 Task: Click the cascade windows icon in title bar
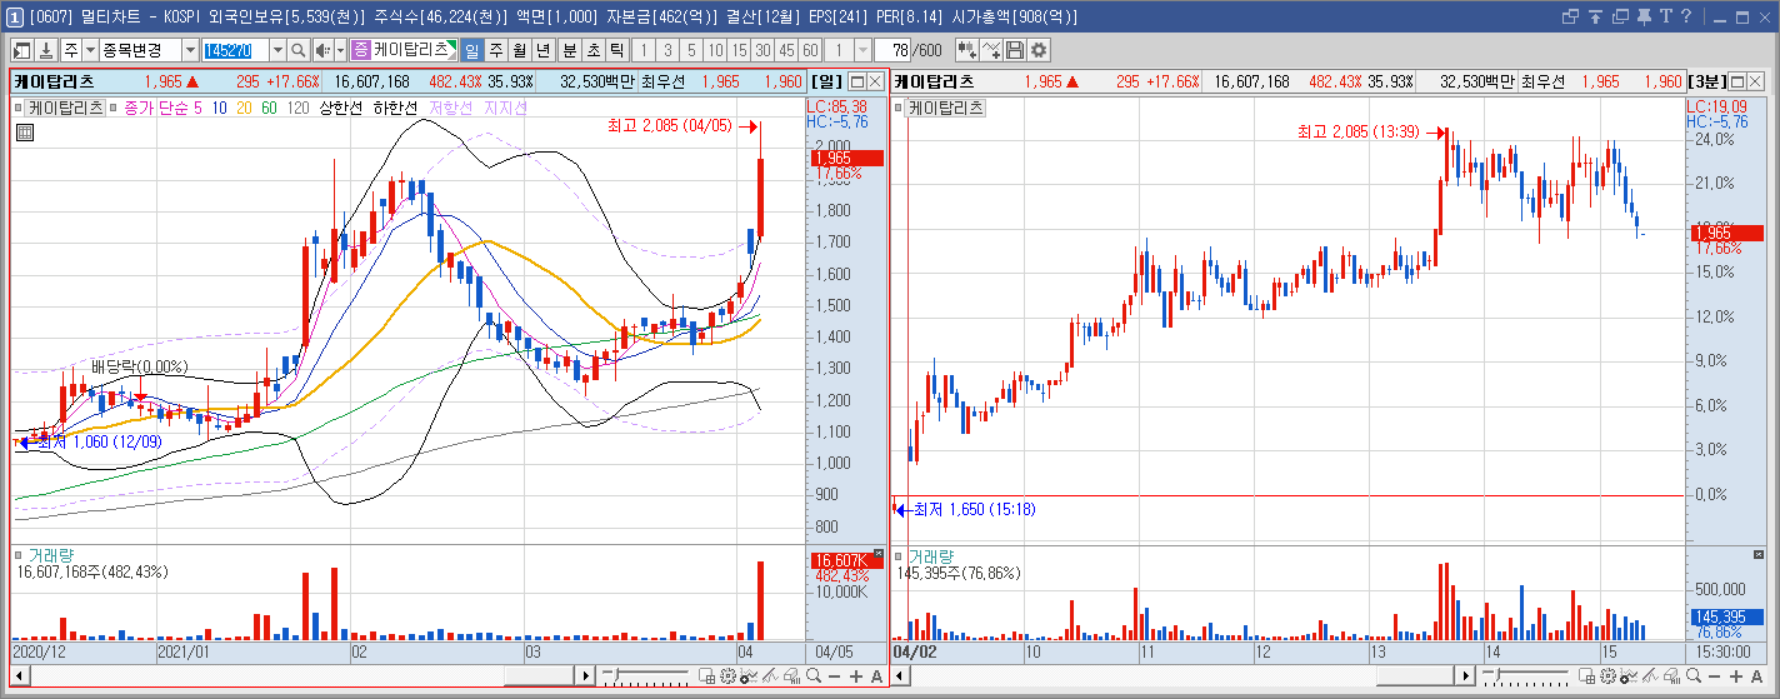(1570, 16)
